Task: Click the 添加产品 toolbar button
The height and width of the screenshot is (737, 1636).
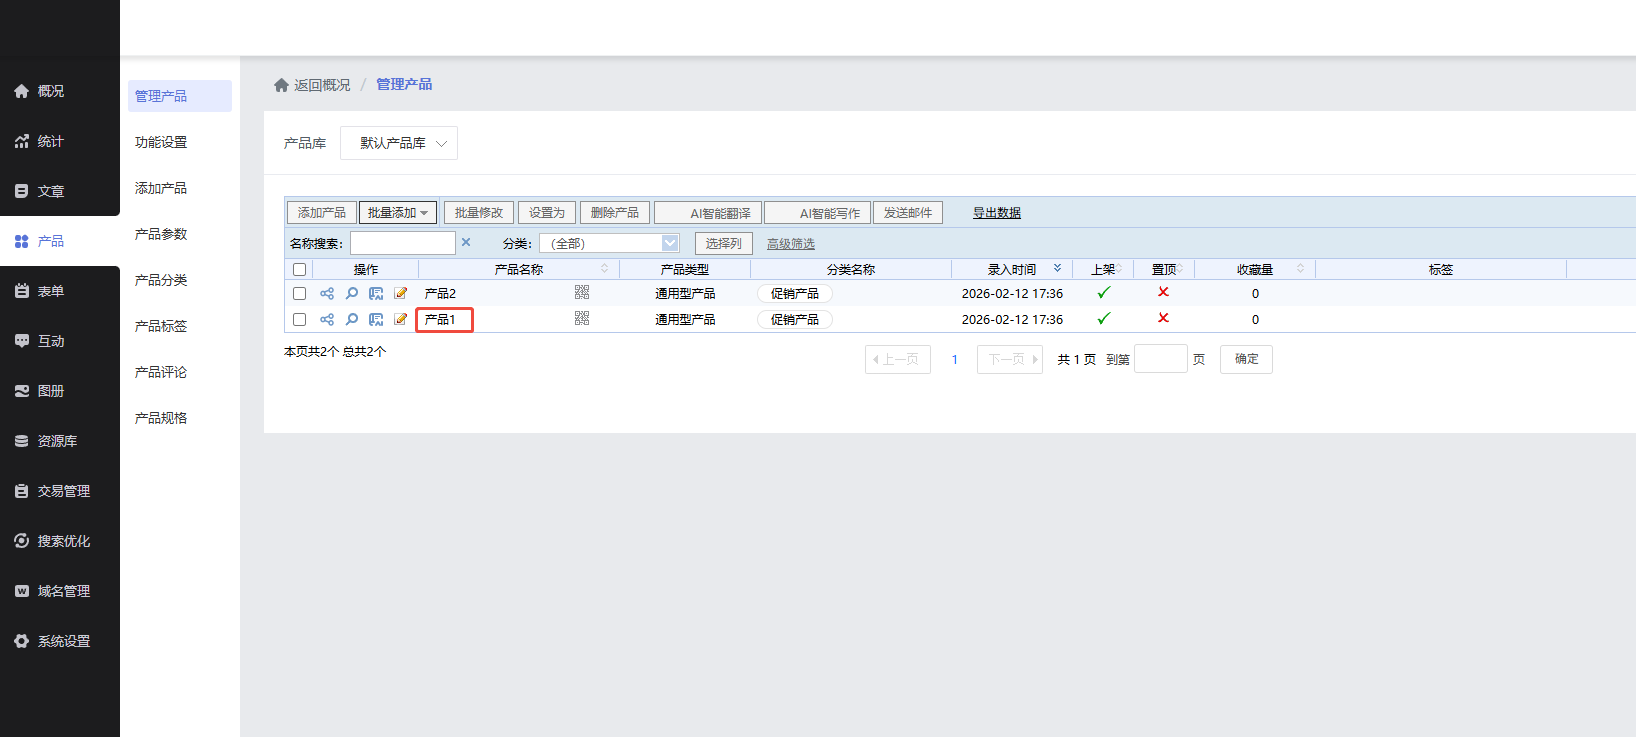Action: [322, 213]
